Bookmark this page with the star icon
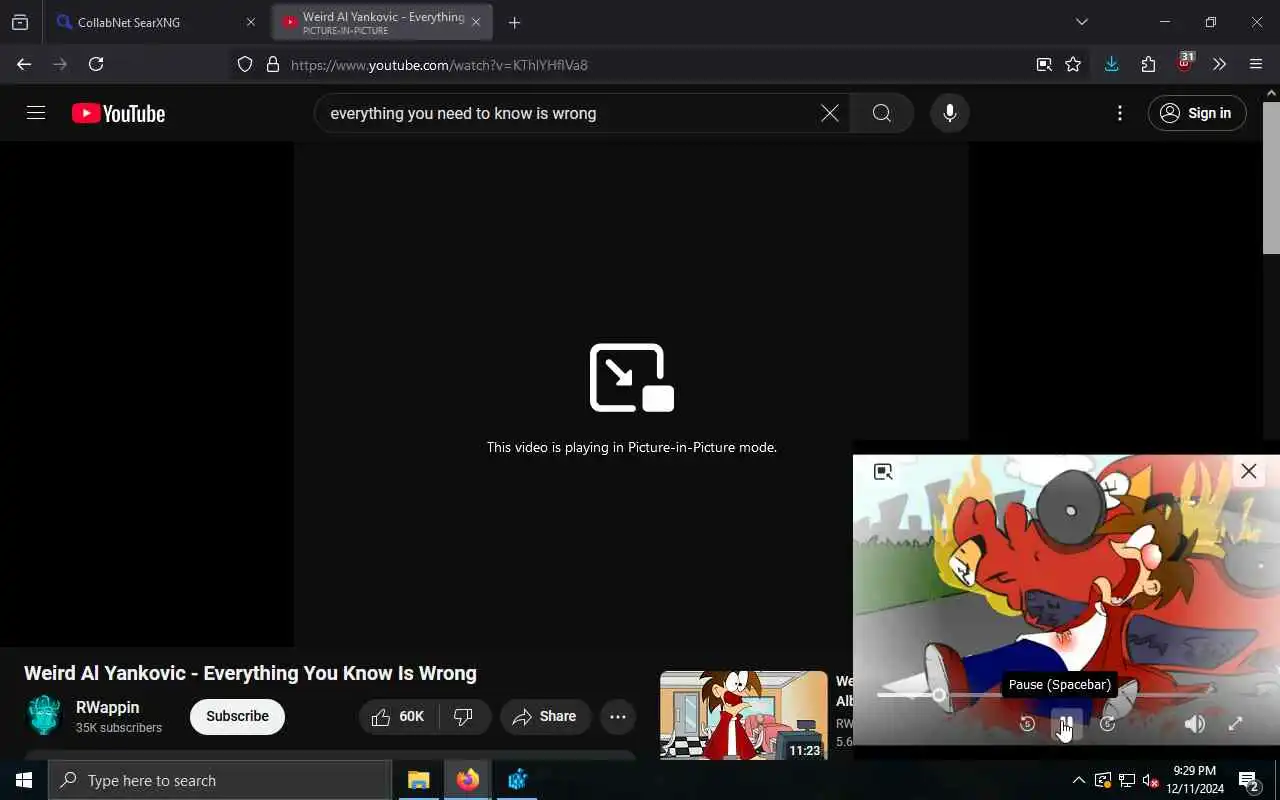This screenshot has width=1280, height=800. (x=1073, y=65)
